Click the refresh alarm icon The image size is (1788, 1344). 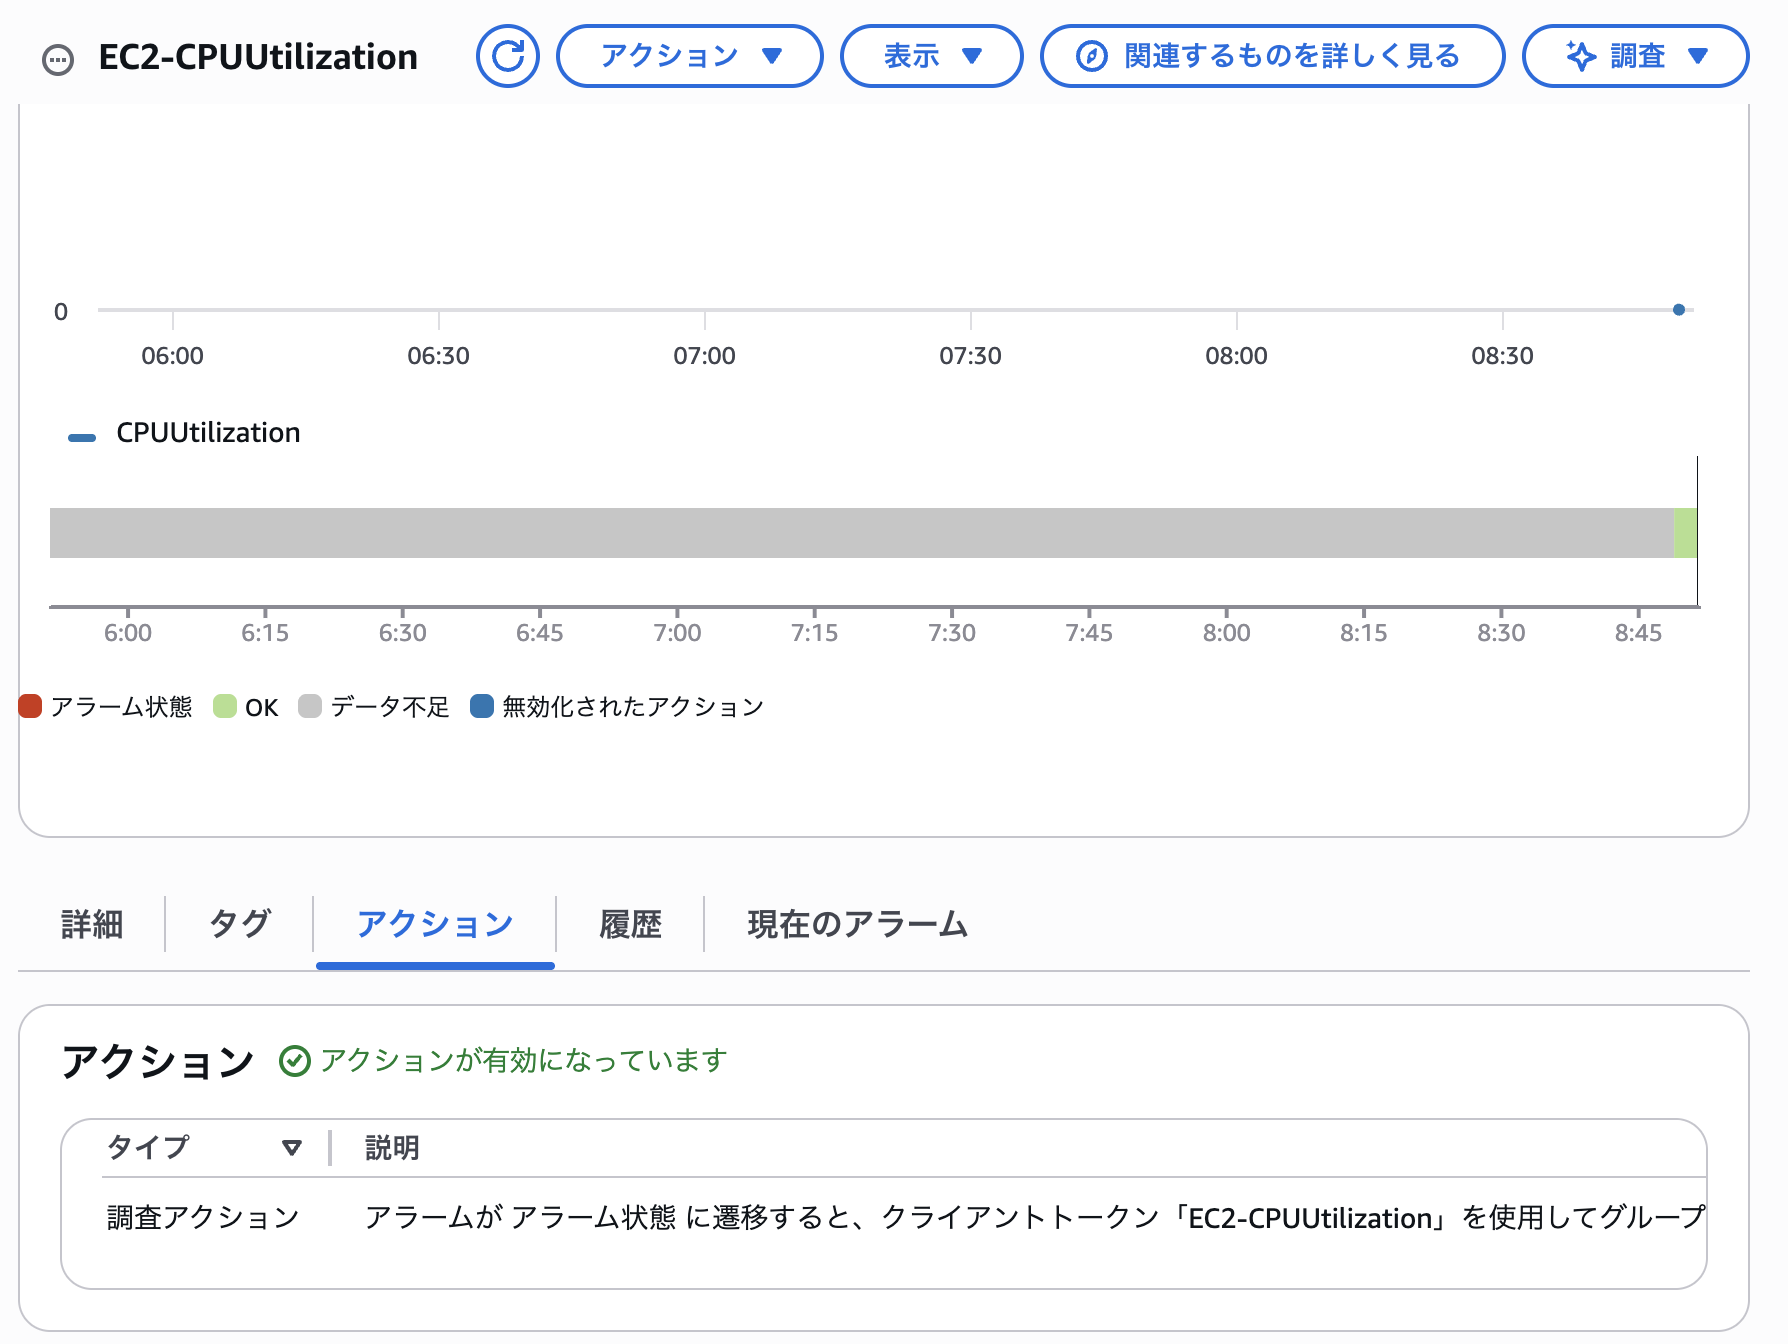[508, 56]
